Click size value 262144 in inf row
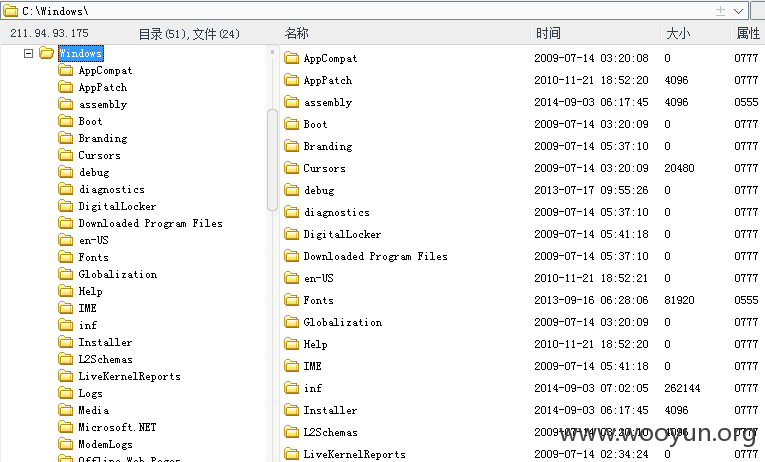 tap(682, 388)
